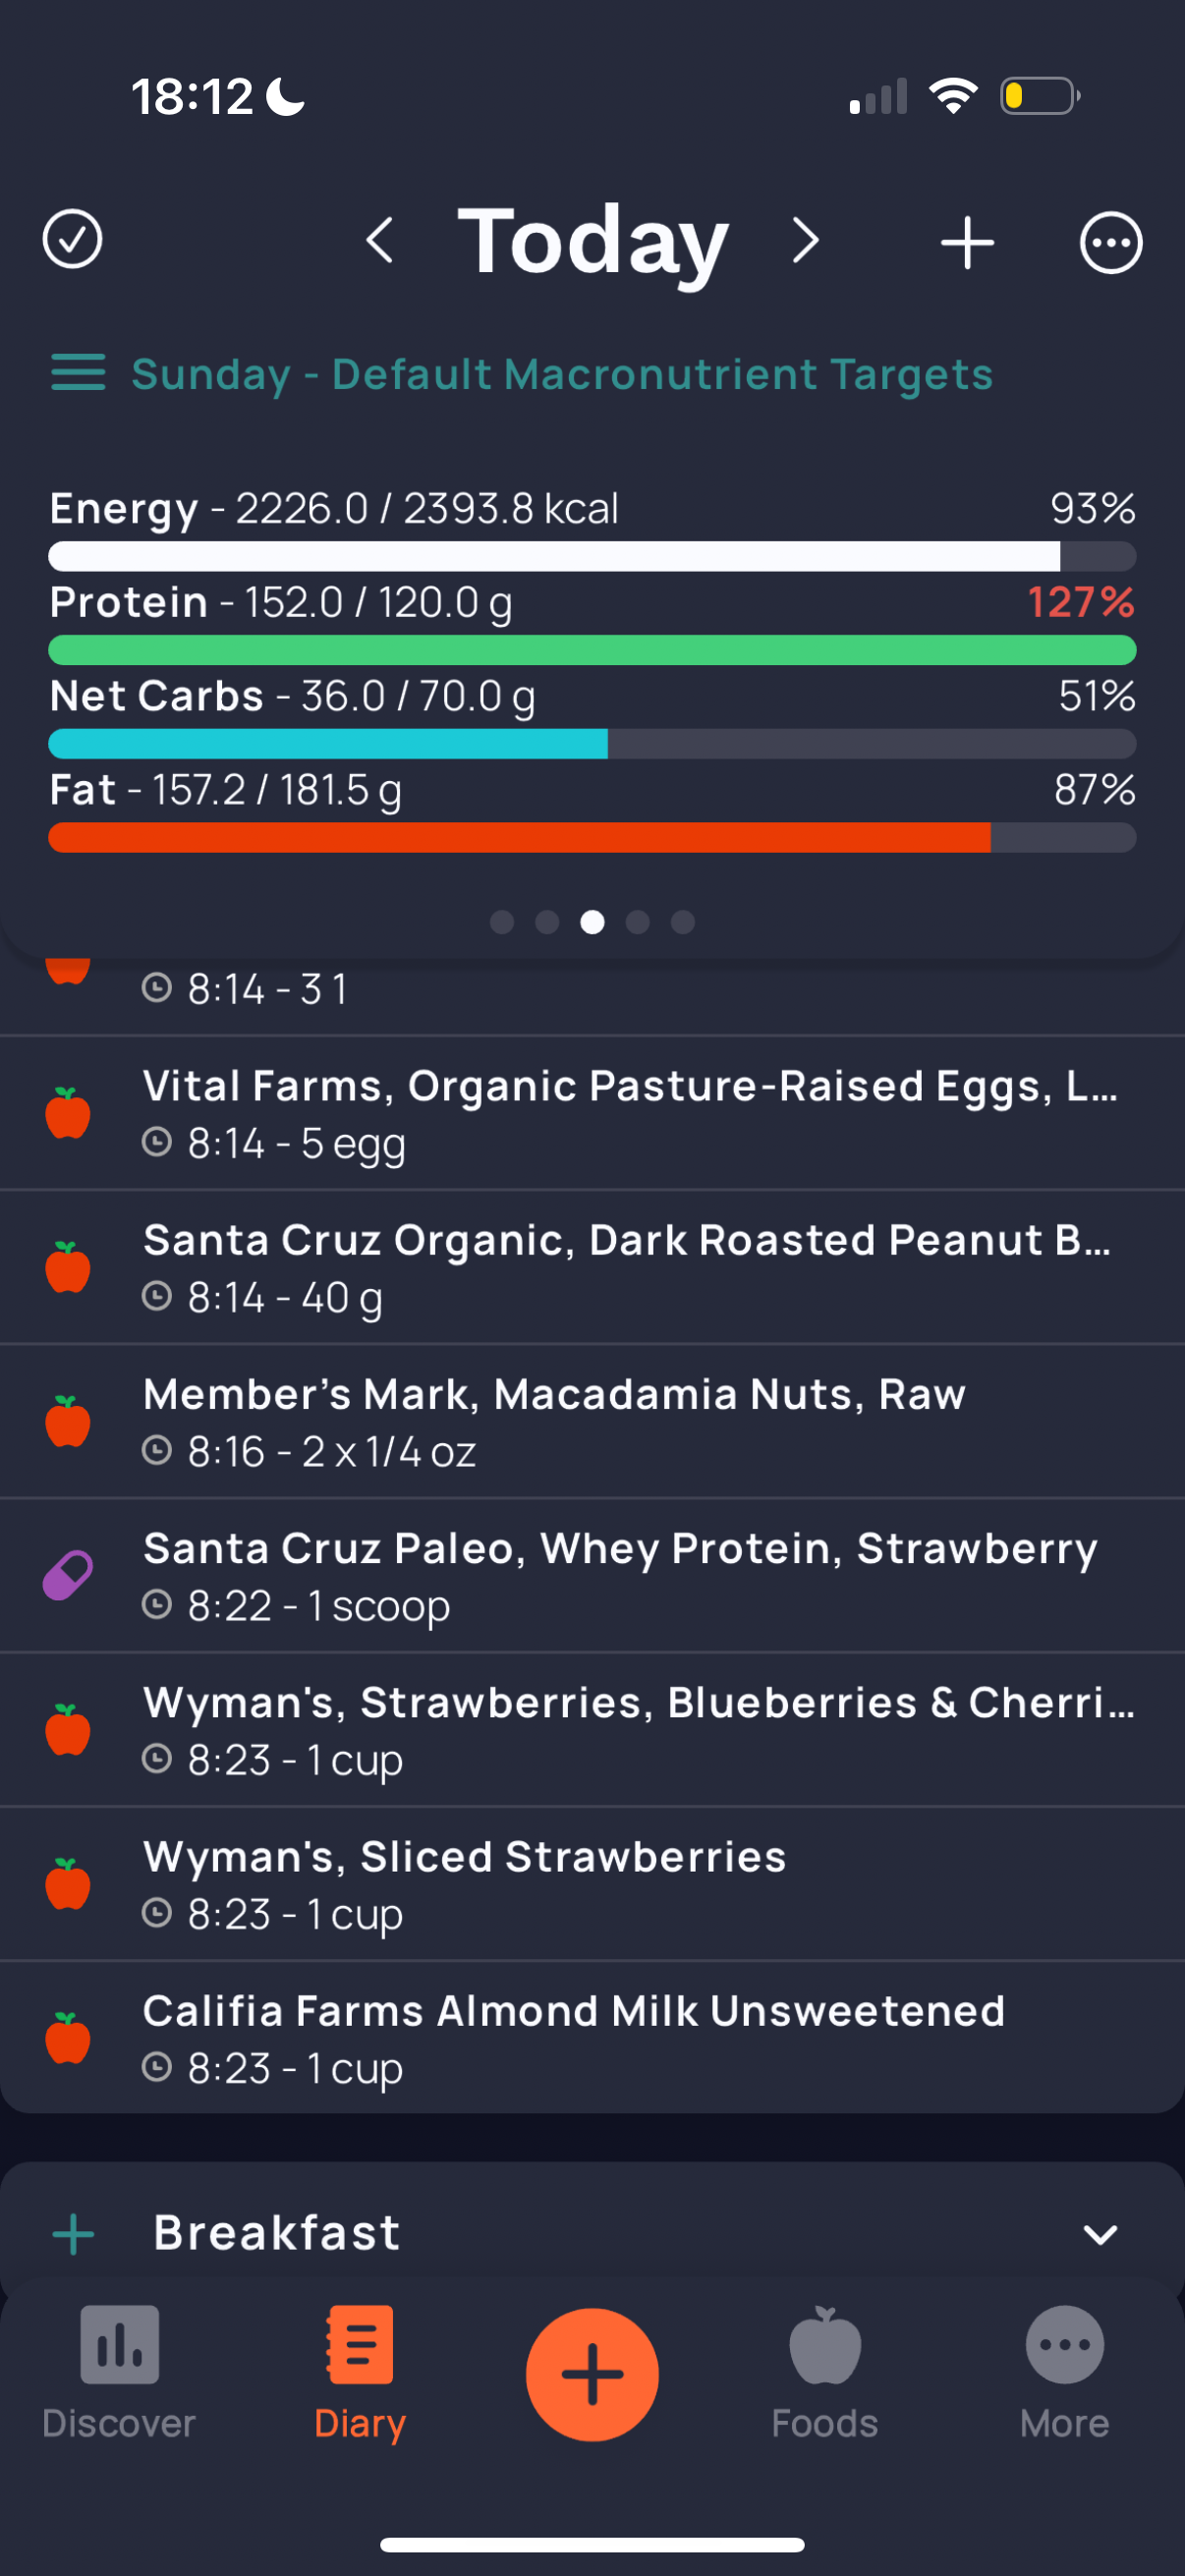Open the Today date picker title

(x=592, y=241)
